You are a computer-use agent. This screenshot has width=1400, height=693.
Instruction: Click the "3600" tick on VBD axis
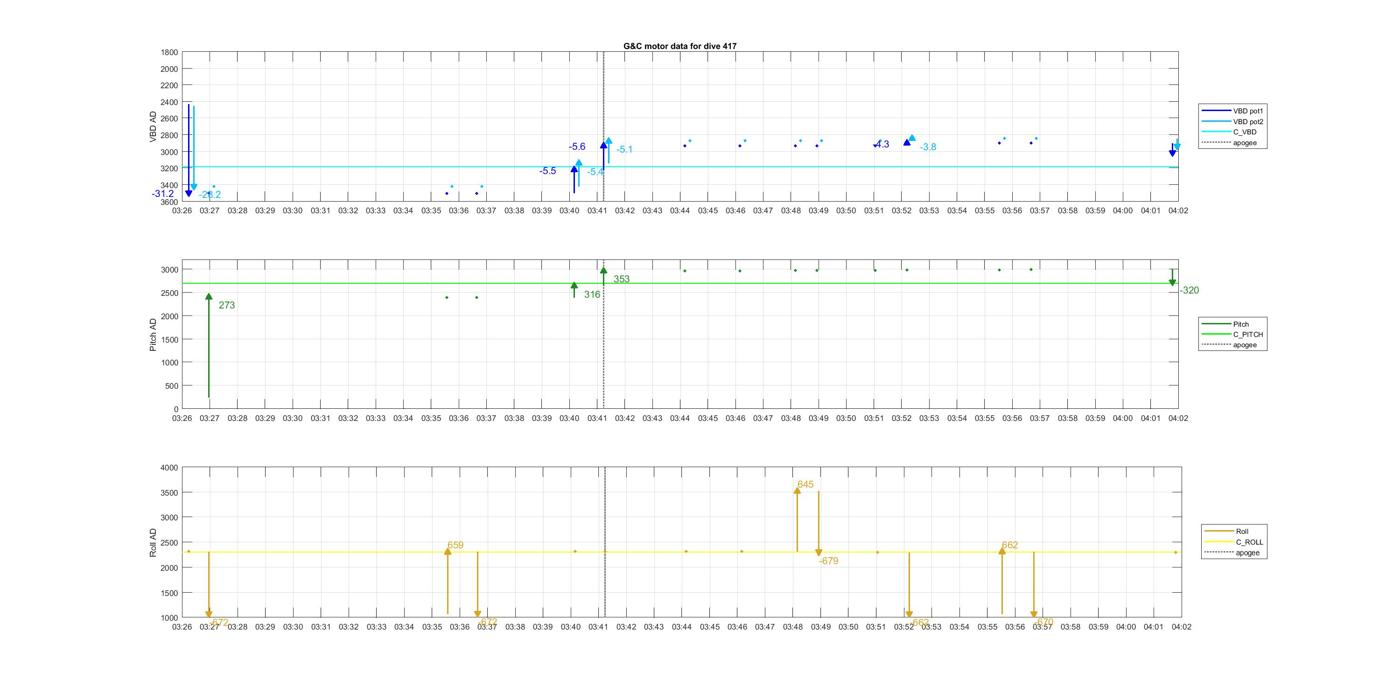169,202
